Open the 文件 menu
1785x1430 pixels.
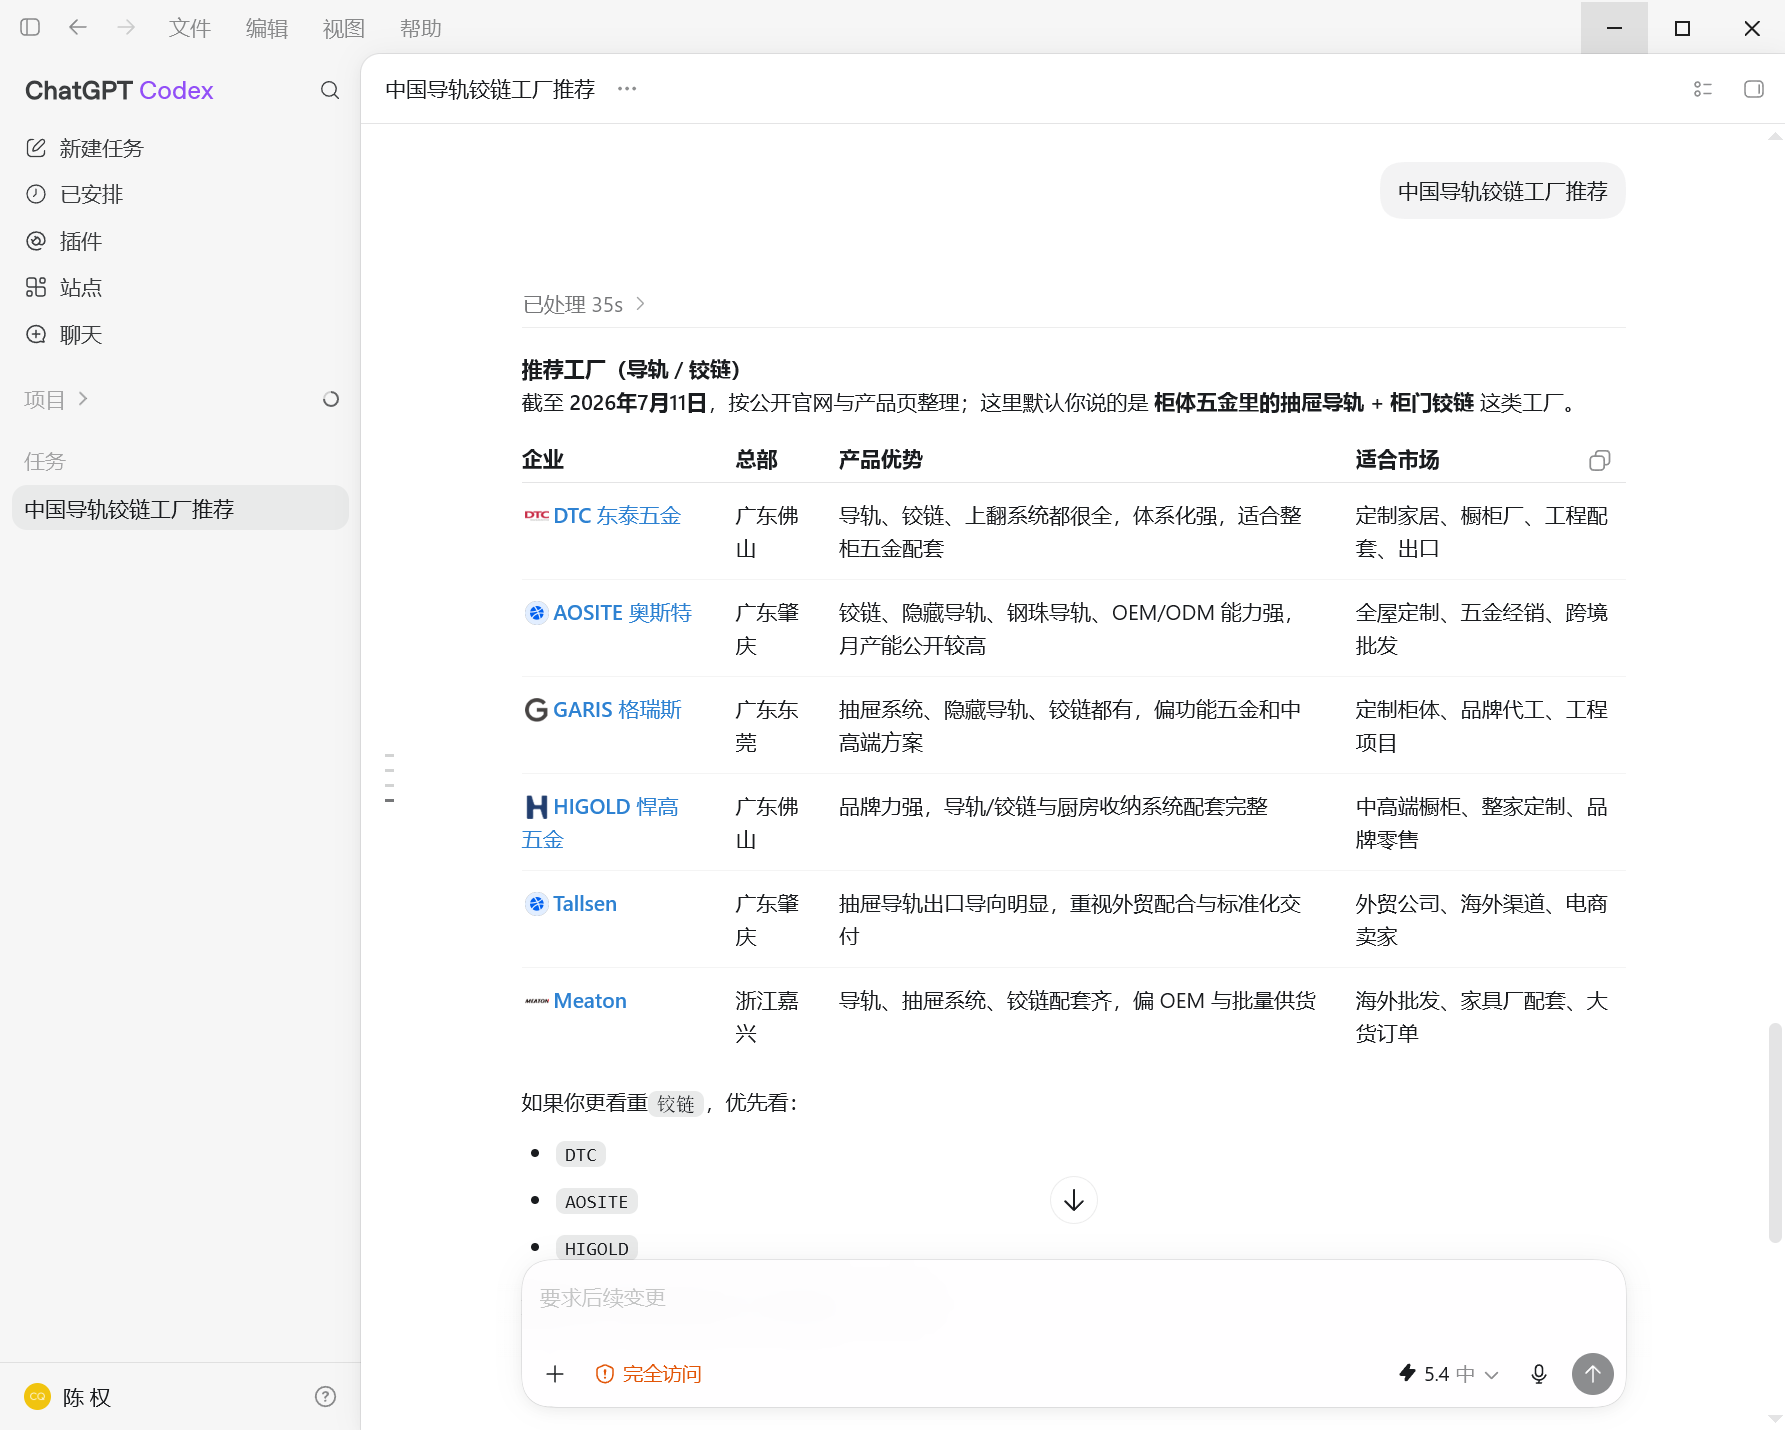pyautogui.click(x=190, y=29)
